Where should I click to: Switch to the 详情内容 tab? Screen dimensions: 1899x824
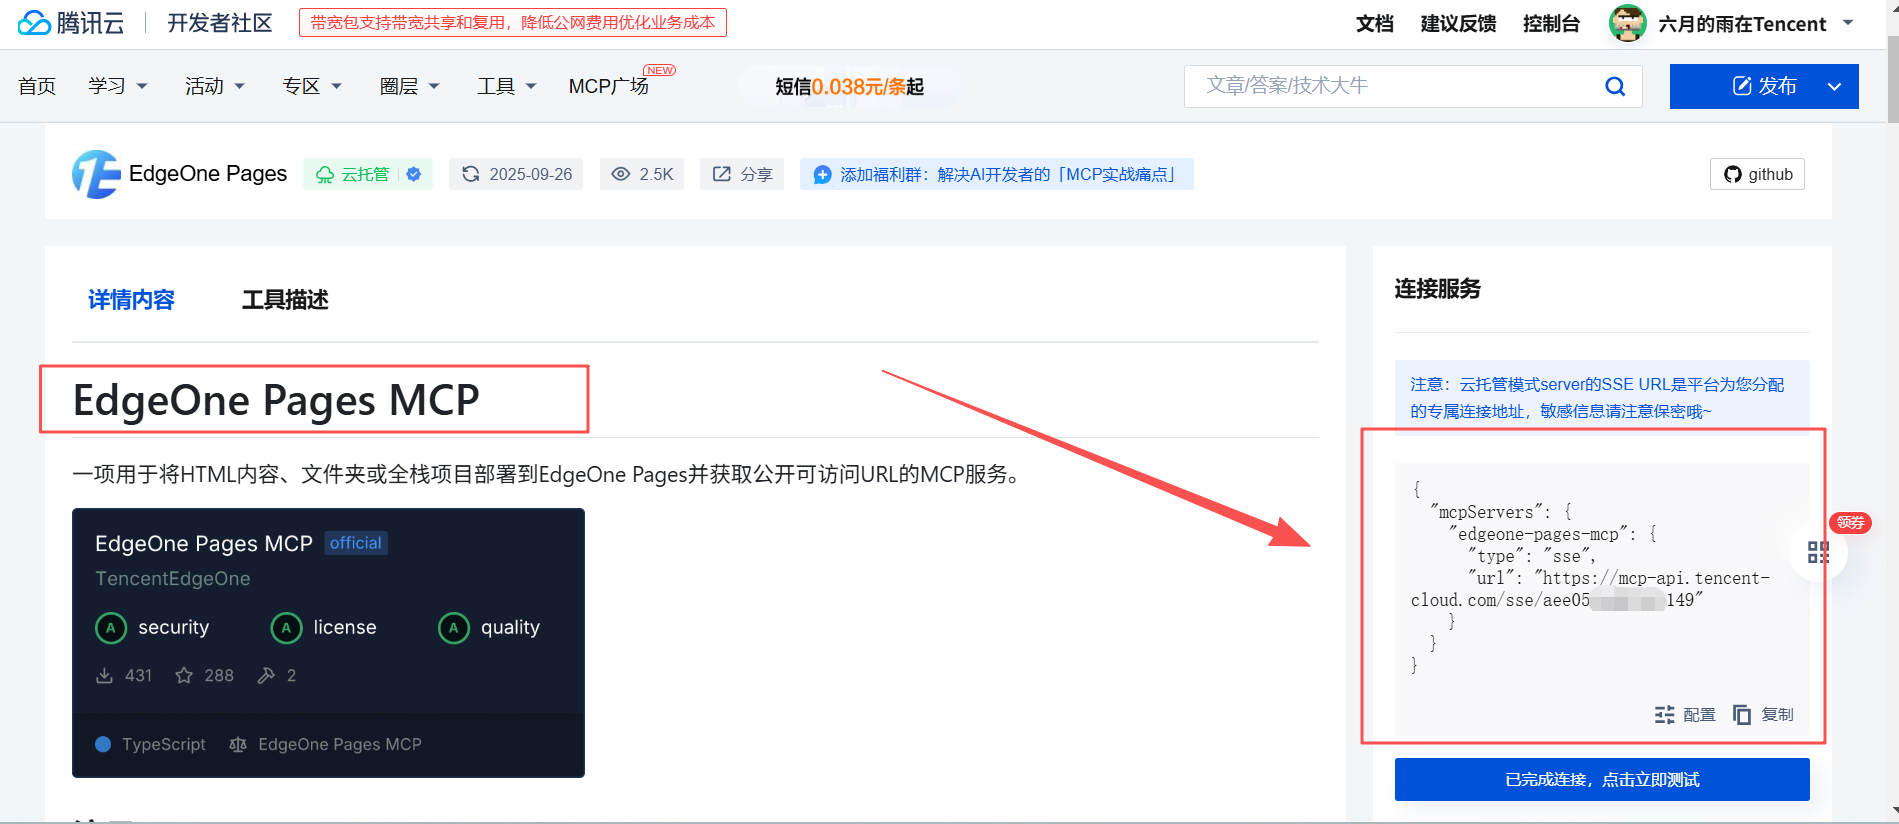[131, 300]
